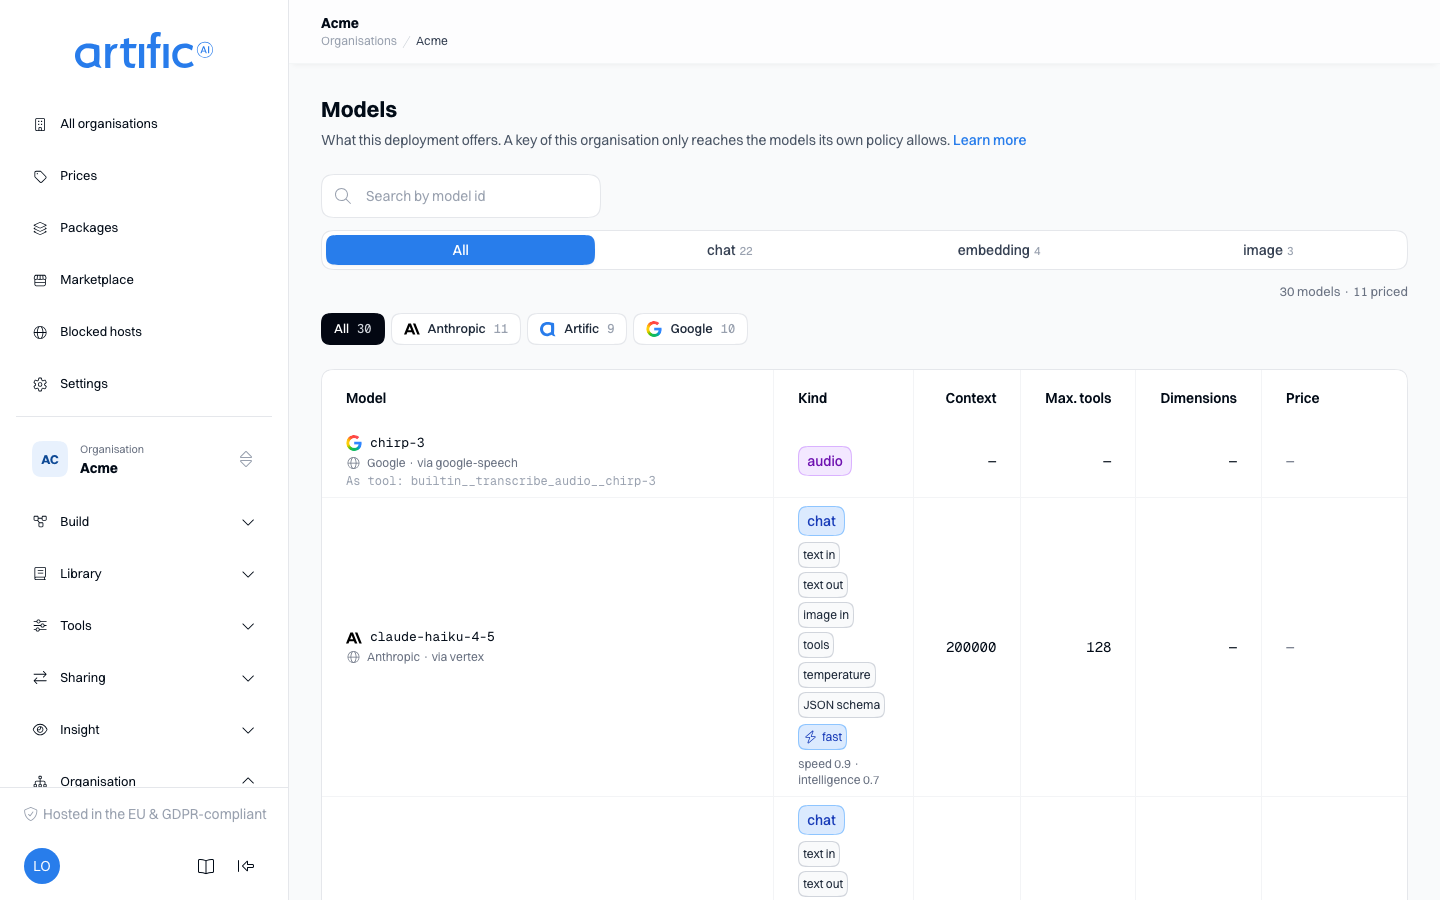Filter by All 30 providers
1440x900 pixels.
pyautogui.click(x=353, y=329)
